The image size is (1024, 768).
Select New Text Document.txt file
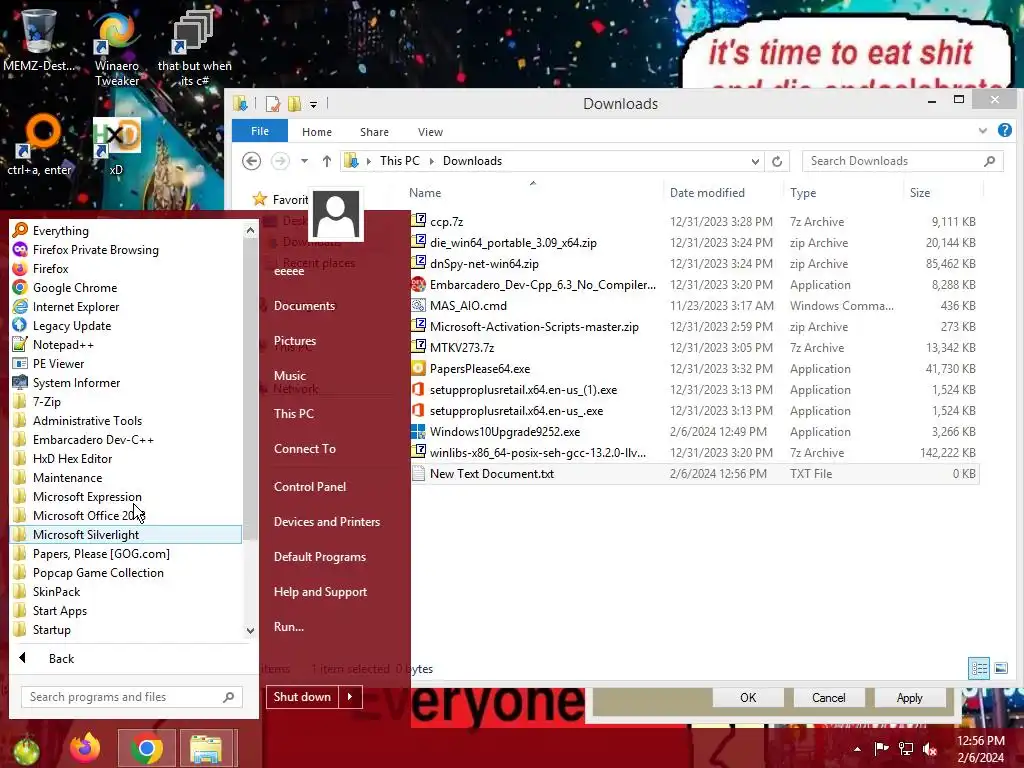click(492, 473)
